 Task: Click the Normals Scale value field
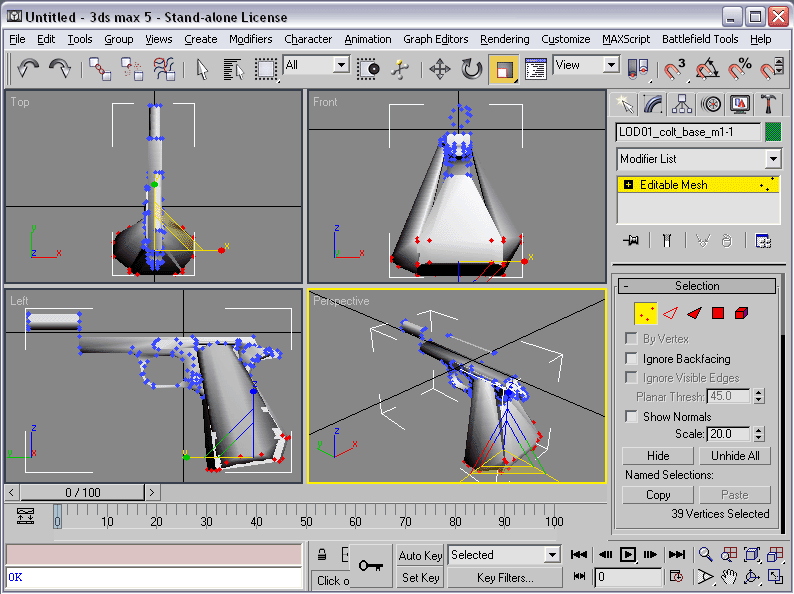tap(728, 434)
